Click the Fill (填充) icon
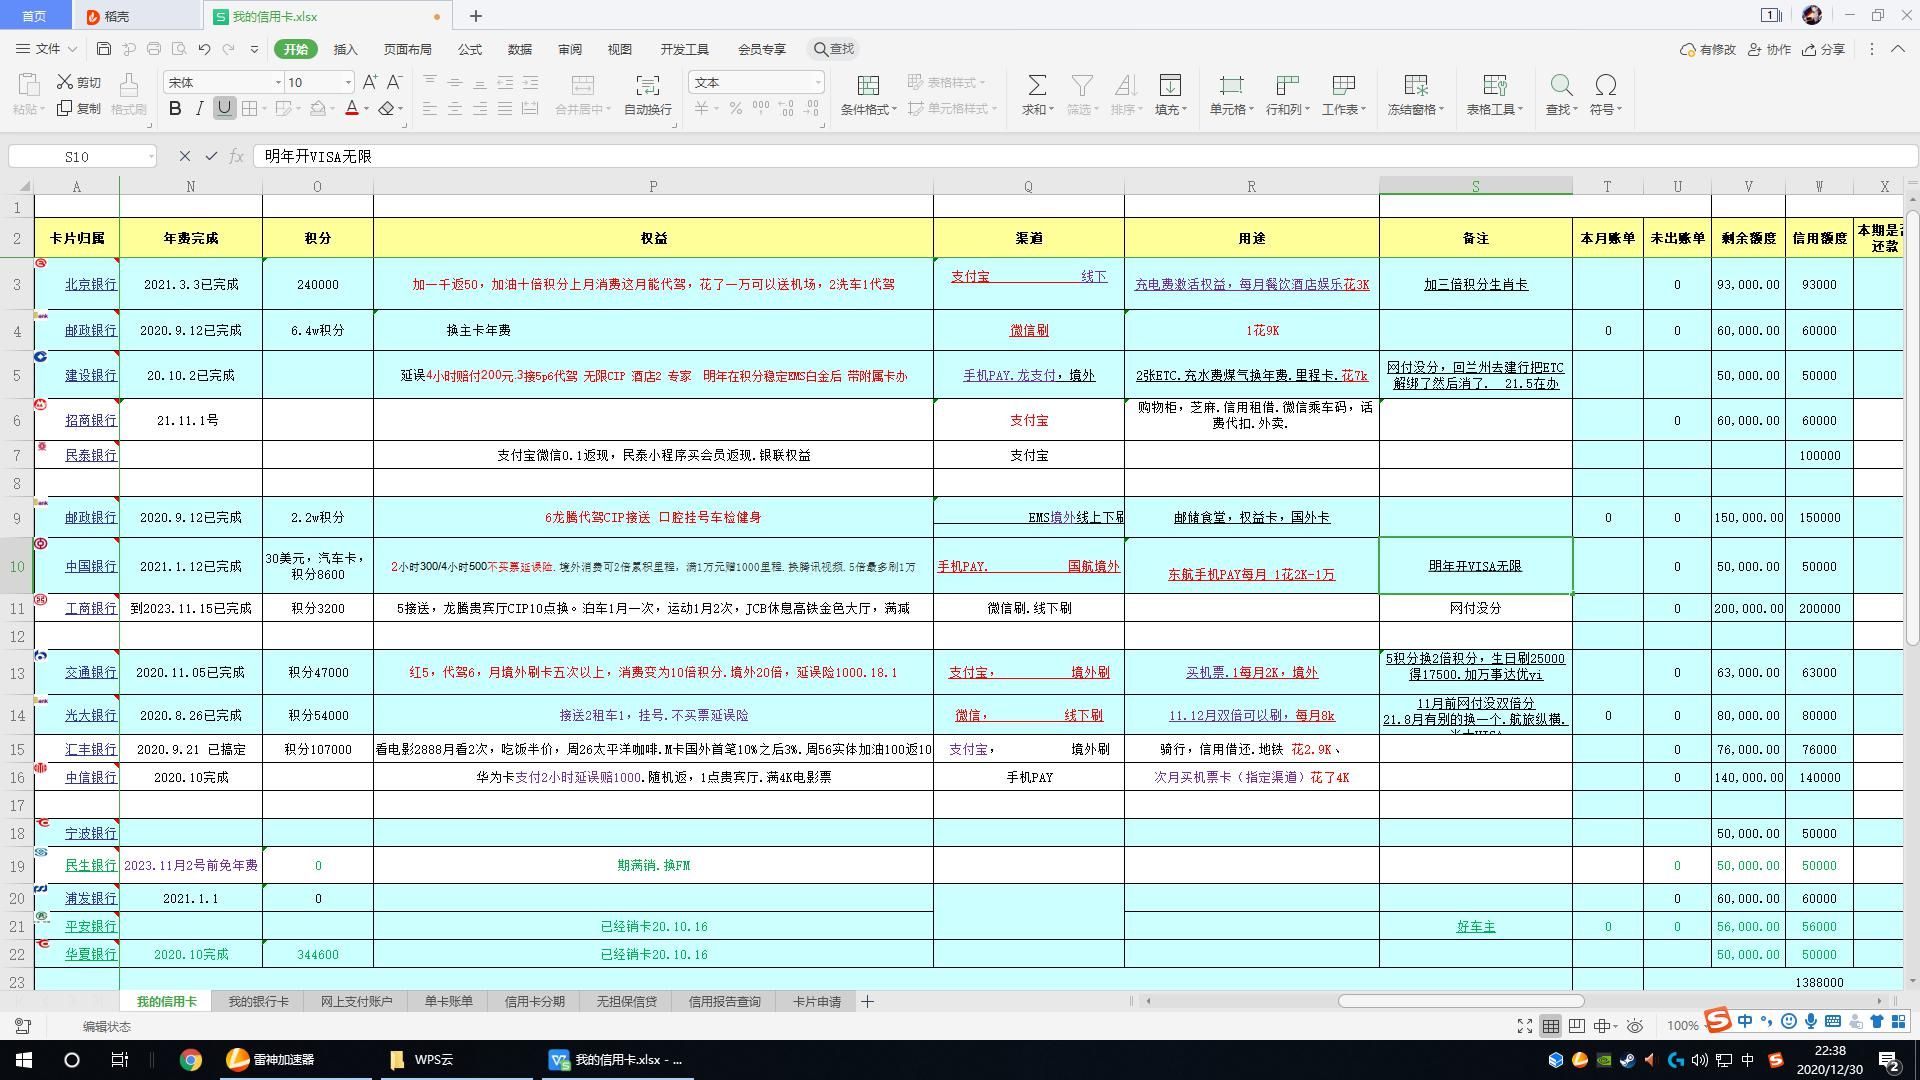The image size is (1920, 1080). click(1169, 86)
